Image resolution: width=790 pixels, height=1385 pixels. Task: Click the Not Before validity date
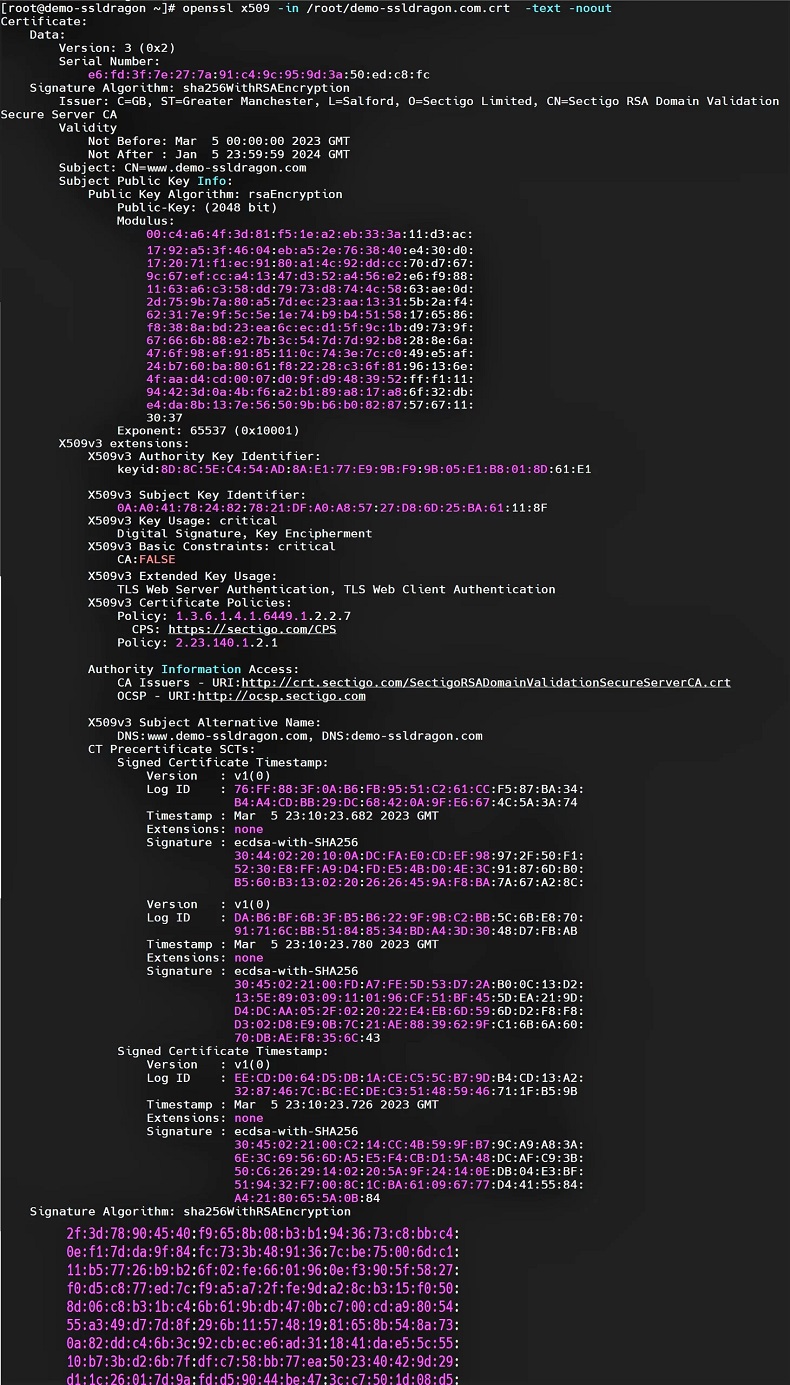click(218, 141)
